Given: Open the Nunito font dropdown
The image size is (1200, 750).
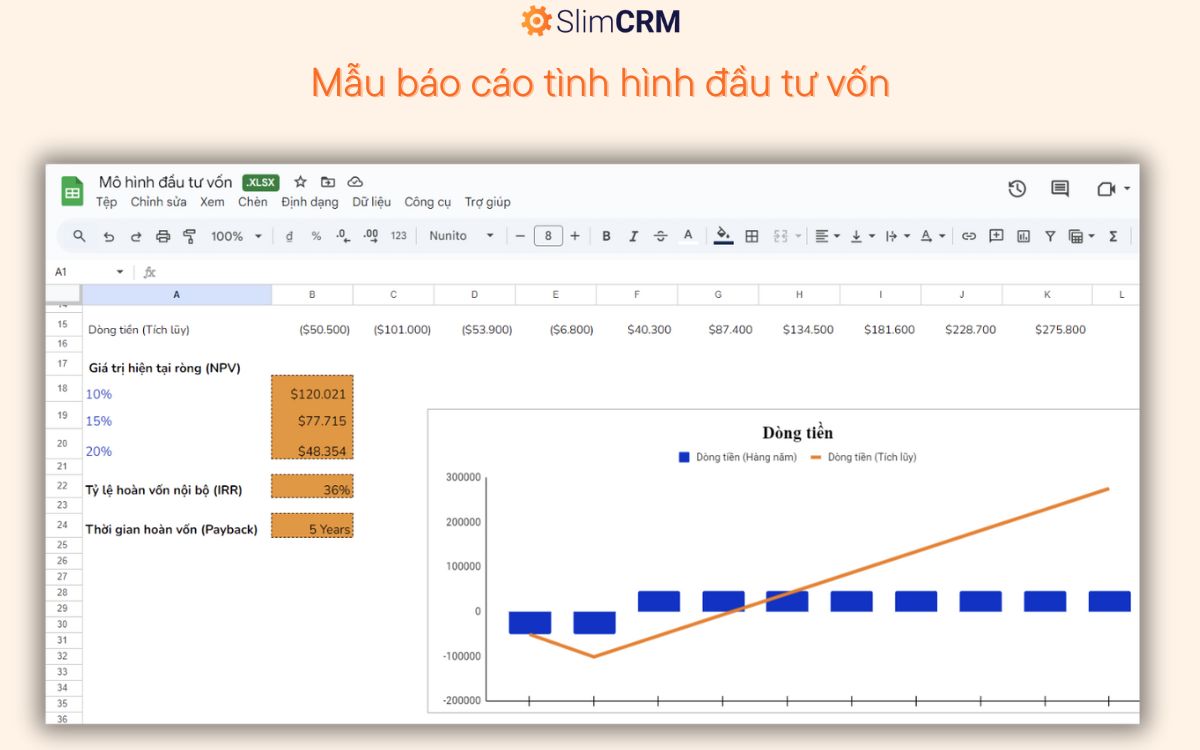Looking at the screenshot, I should tap(460, 236).
